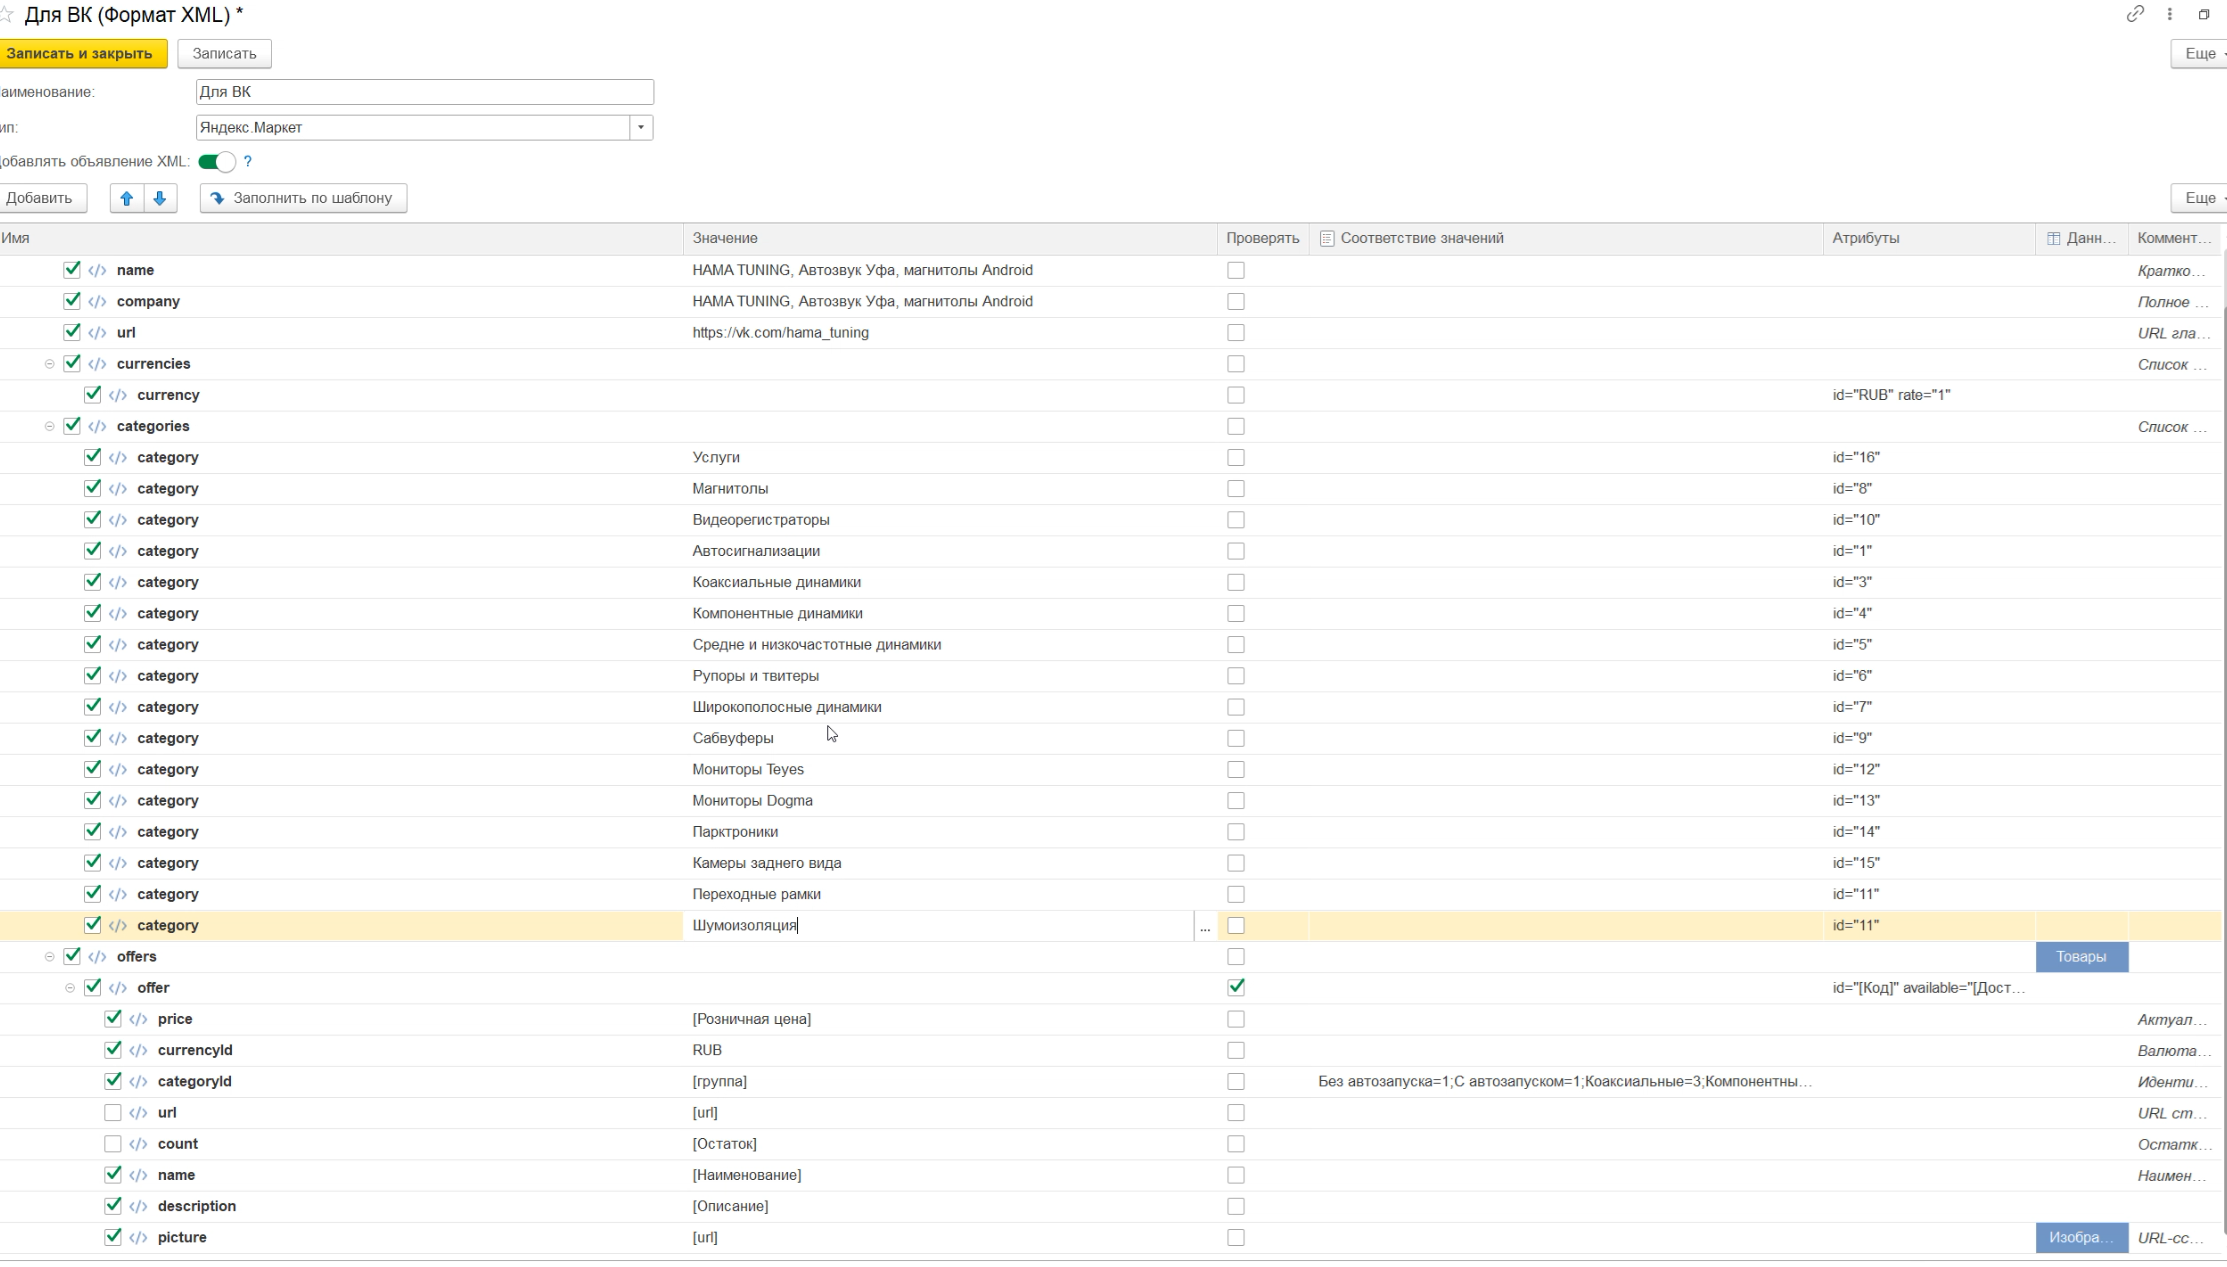Collapse the categories node
Image resolution: width=2227 pixels, height=1267 pixels.
(49, 426)
